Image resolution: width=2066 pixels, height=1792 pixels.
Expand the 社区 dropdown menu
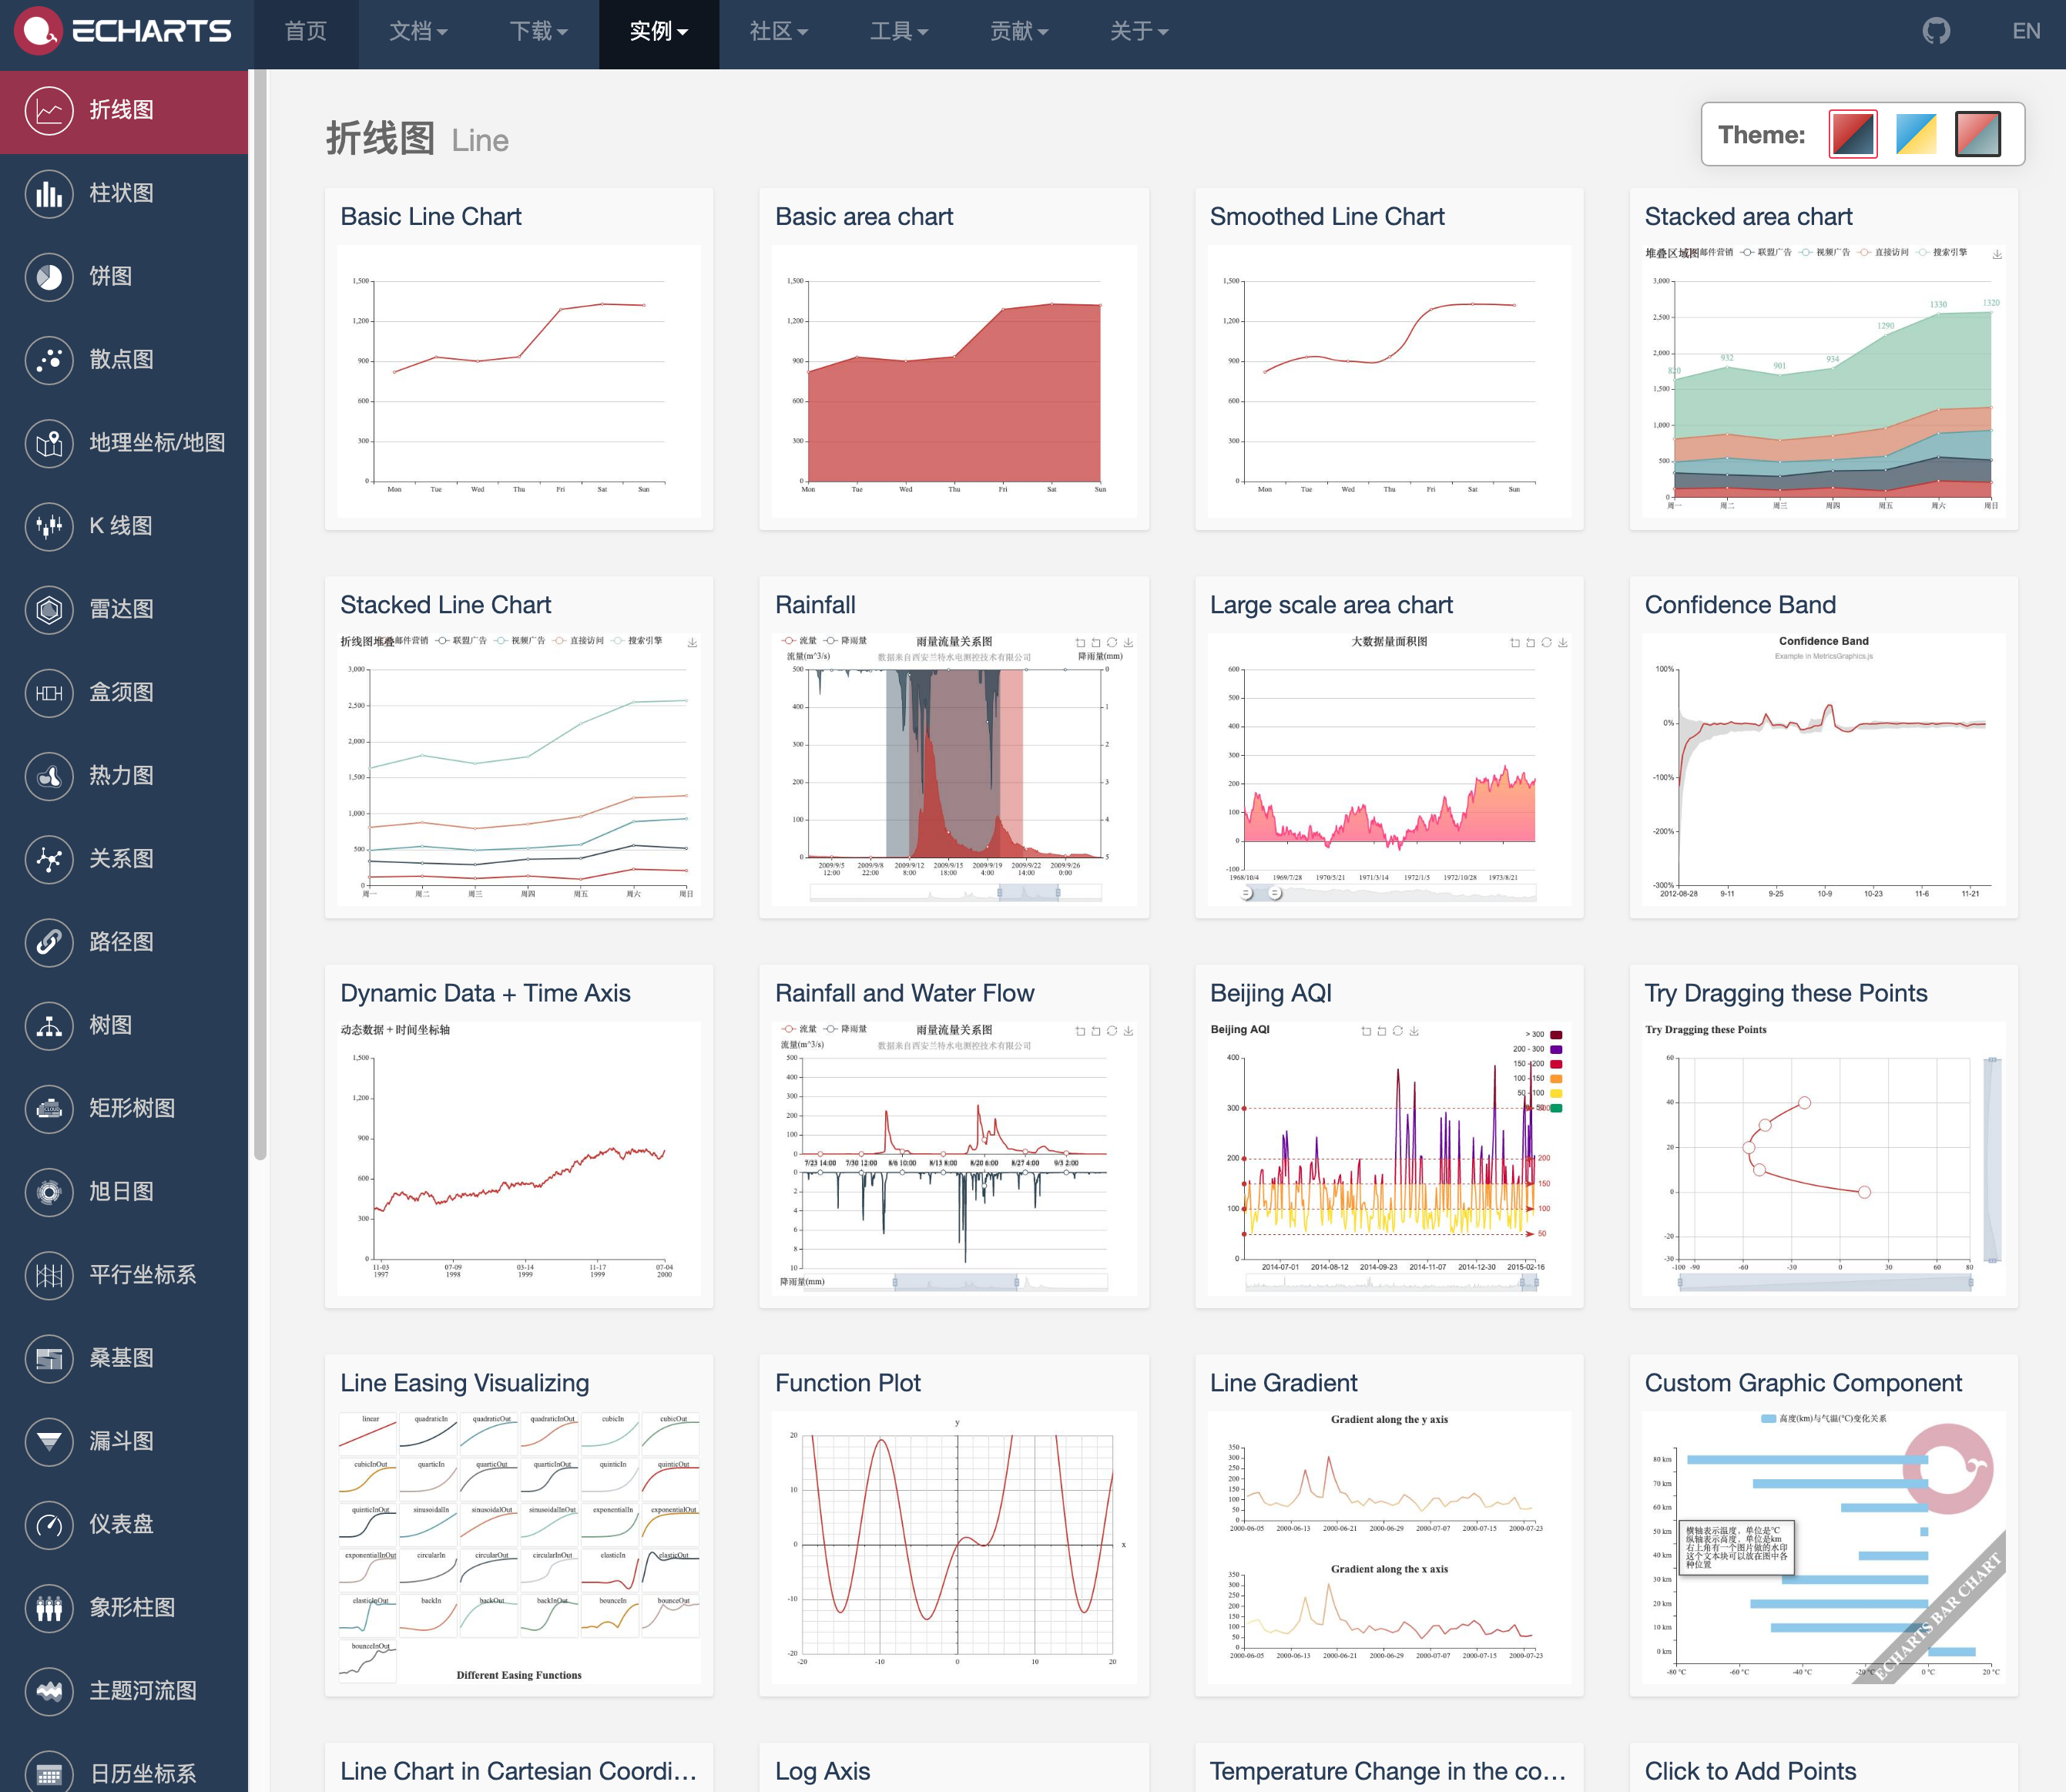point(779,32)
